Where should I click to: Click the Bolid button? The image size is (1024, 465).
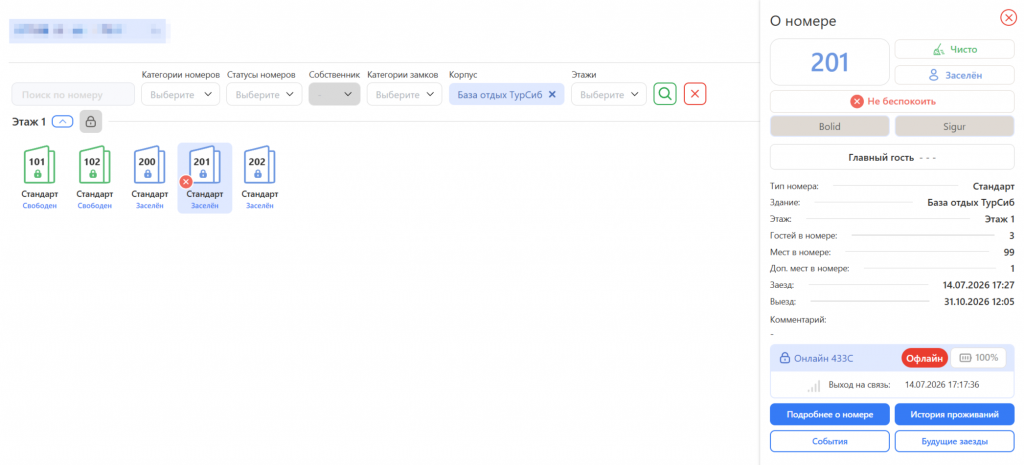click(x=830, y=127)
